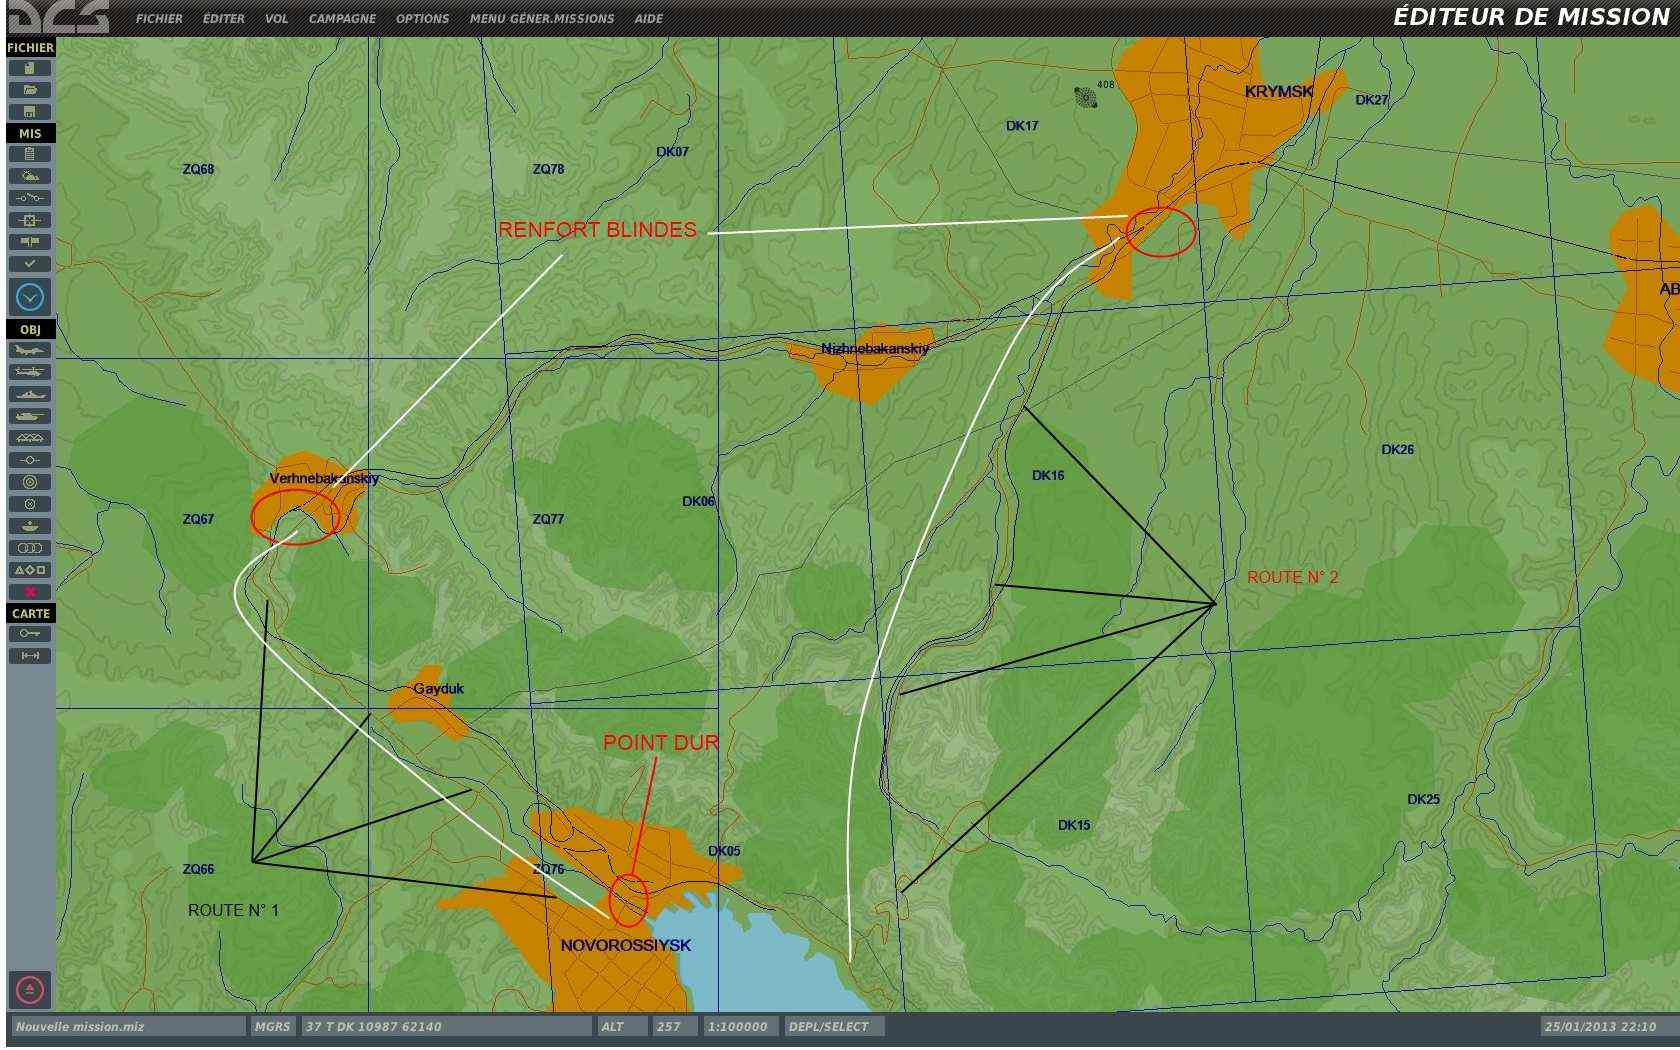Click the DEPL/SELECT mode indicator
This screenshot has width=1680, height=1050.
834,1027
